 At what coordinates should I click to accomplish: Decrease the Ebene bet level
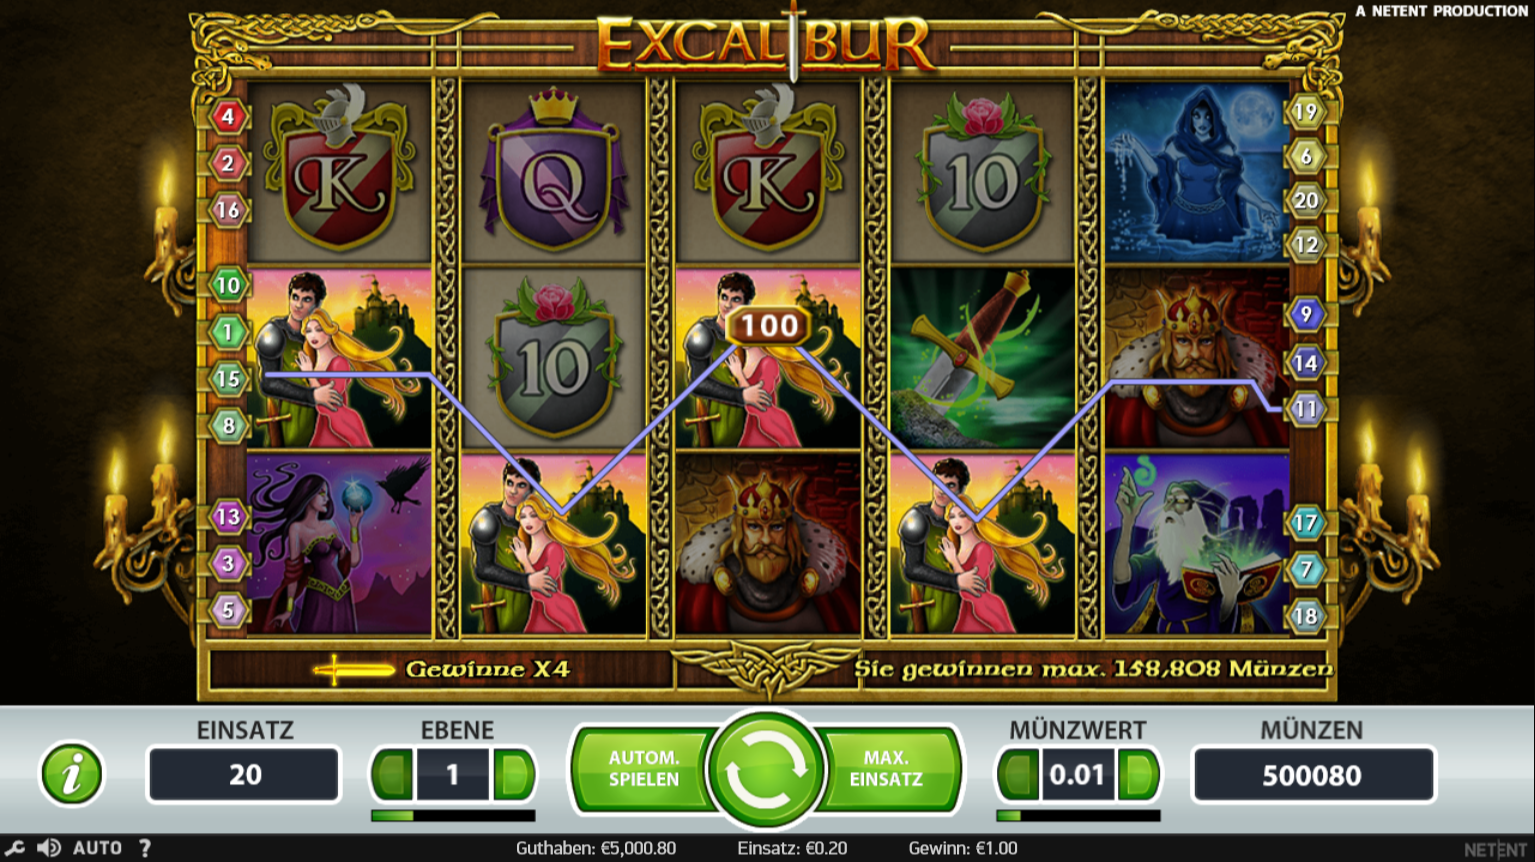tap(393, 774)
